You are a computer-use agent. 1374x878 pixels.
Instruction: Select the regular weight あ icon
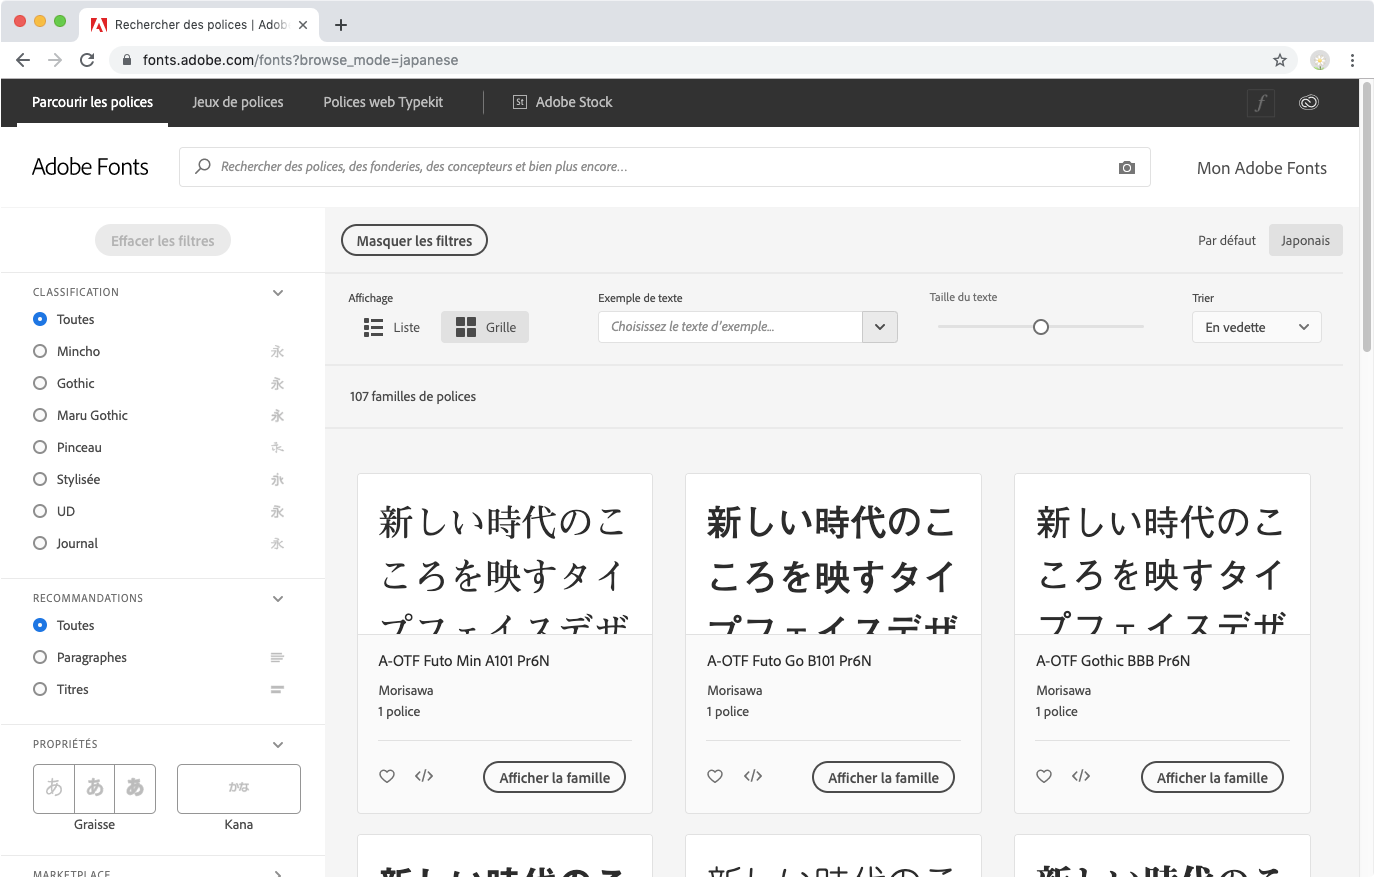click(x=95, y=788)
